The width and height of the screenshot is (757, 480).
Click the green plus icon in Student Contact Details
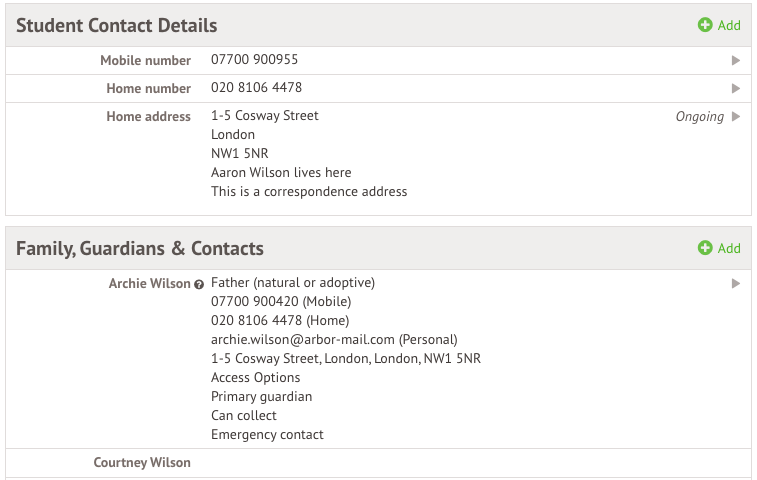pyautogui.click(x=705, y=25)
